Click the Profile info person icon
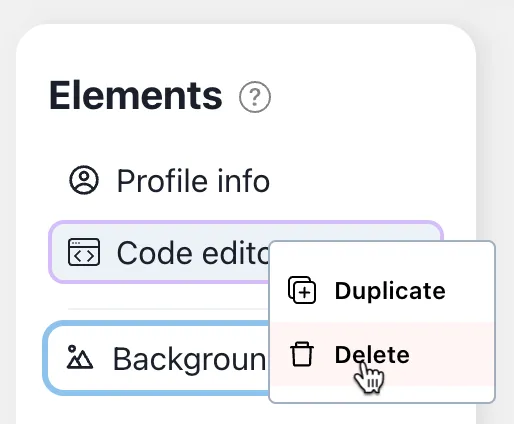 84,180
